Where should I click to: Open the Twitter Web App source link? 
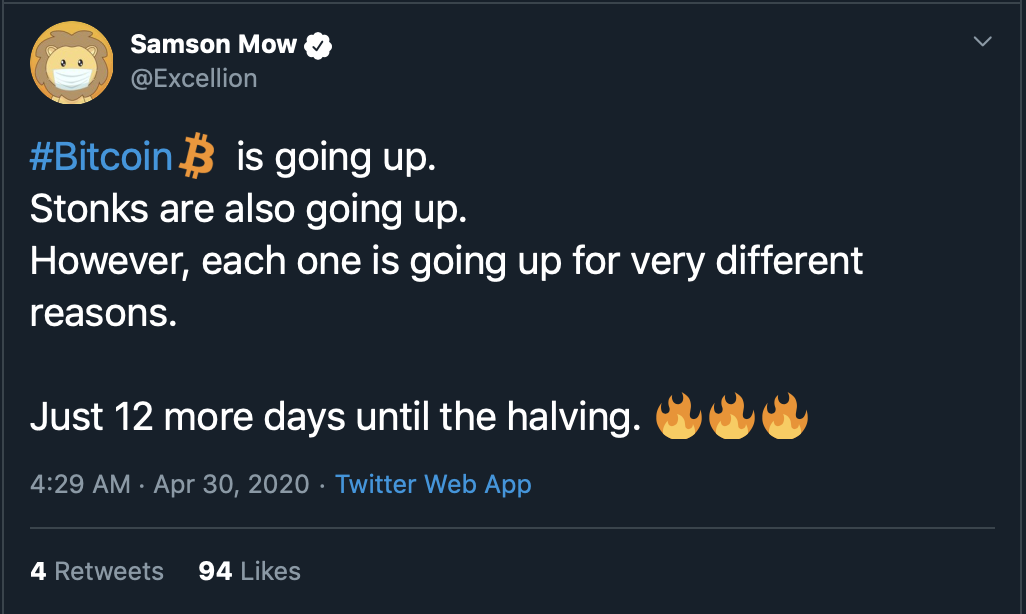433,484
